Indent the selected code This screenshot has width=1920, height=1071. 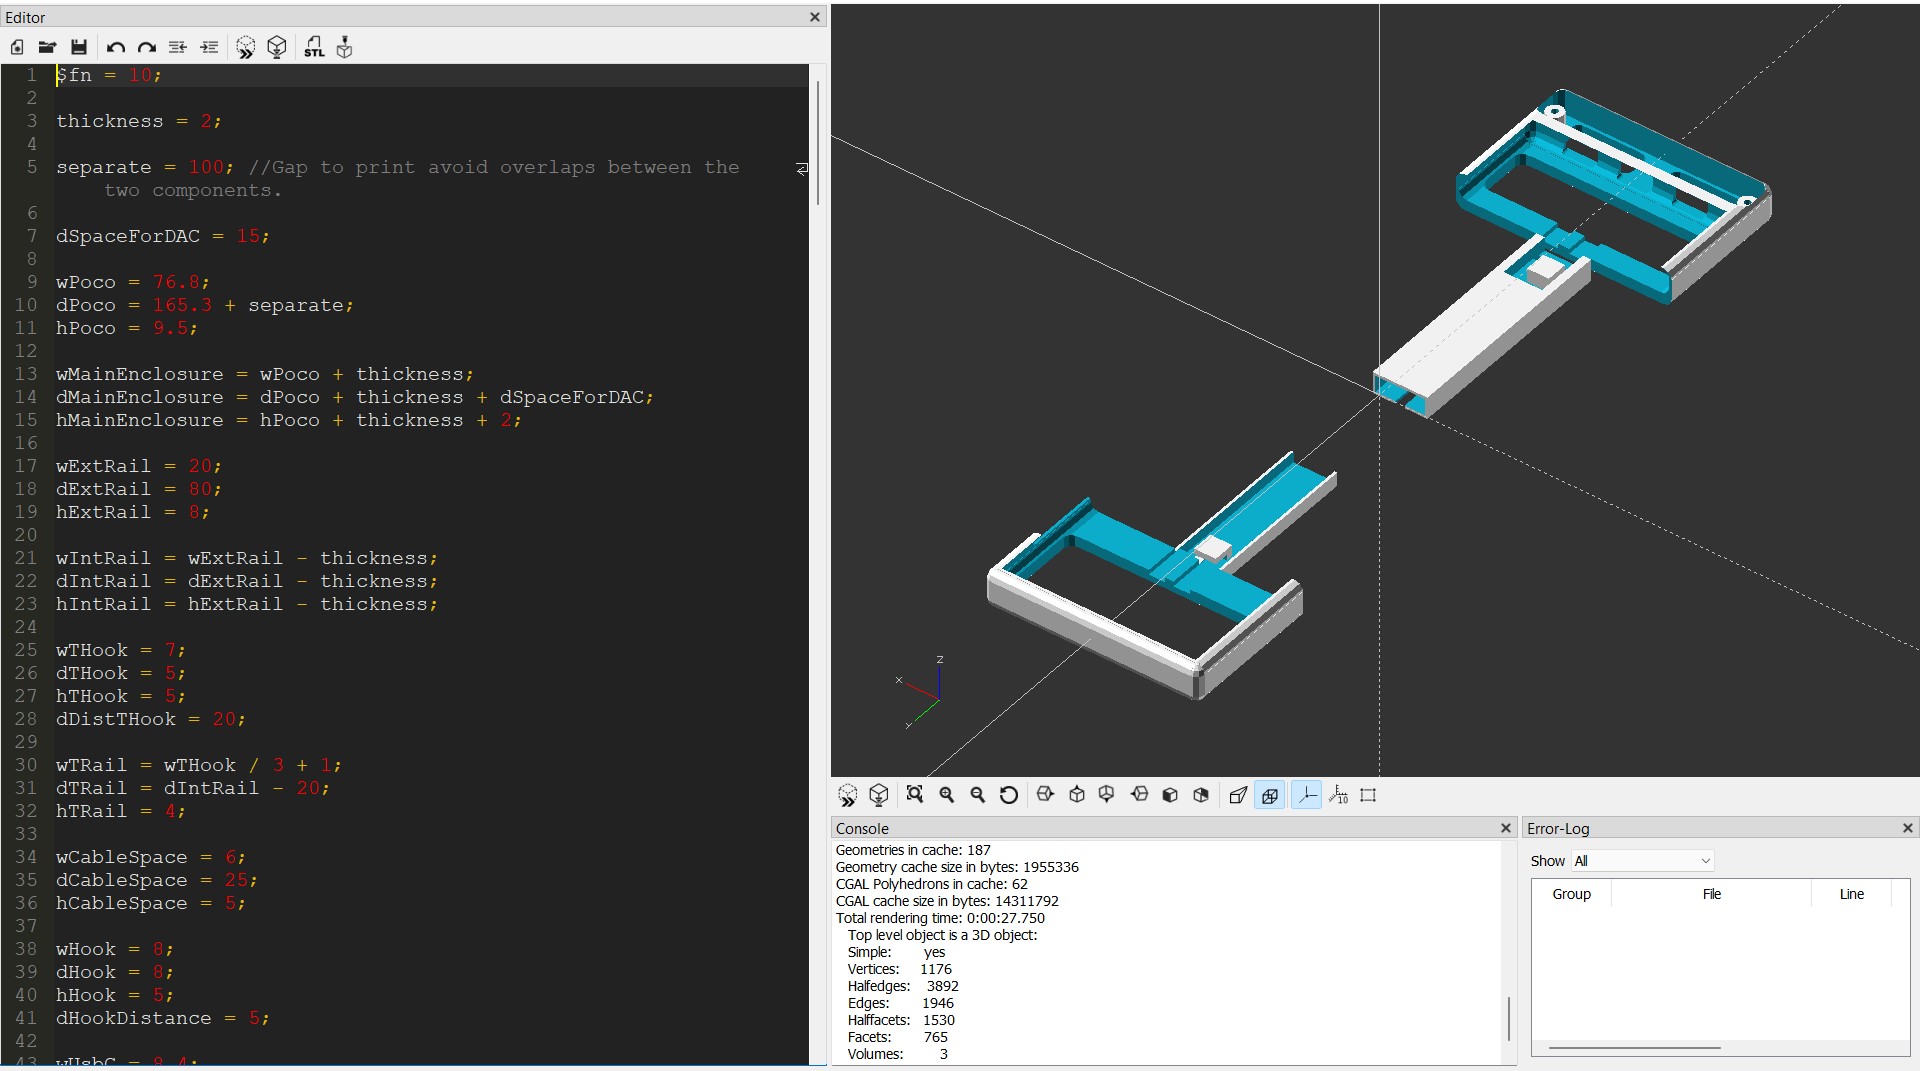click(x=209, y=47)
